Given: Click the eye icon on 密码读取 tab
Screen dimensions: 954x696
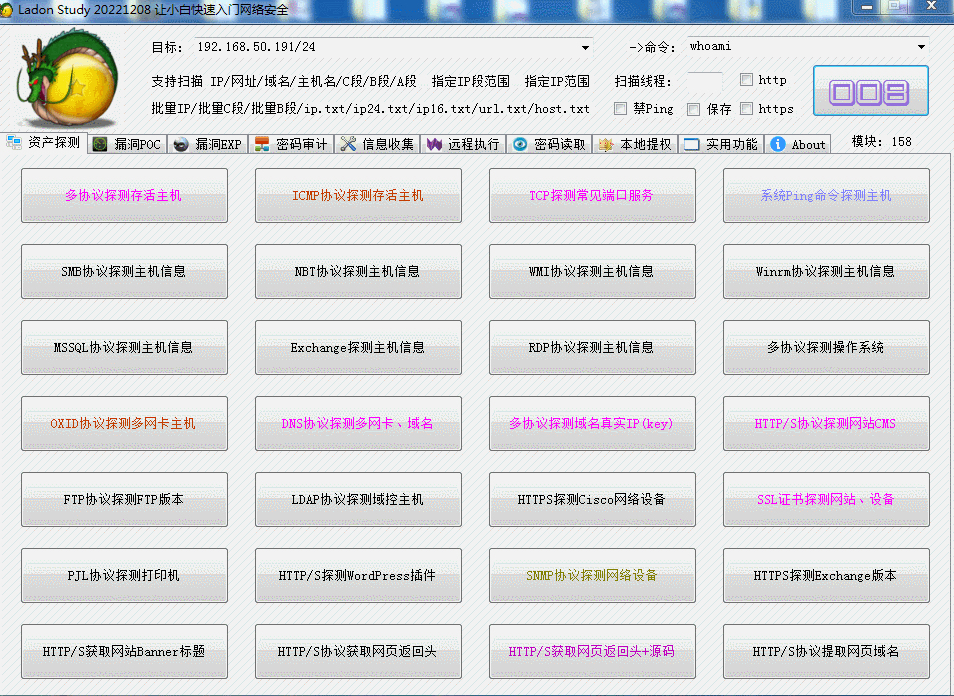Looking at the screenshot, I should pyautogui.click(x=518, y=142).
